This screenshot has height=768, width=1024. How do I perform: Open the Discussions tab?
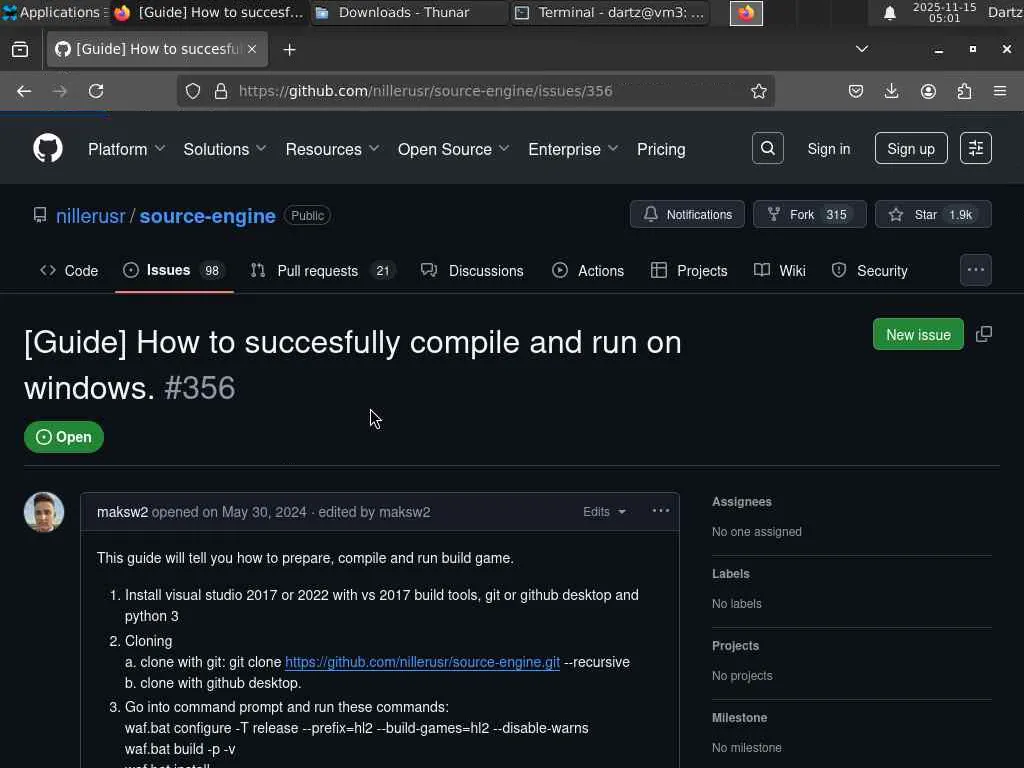point(472,270)
